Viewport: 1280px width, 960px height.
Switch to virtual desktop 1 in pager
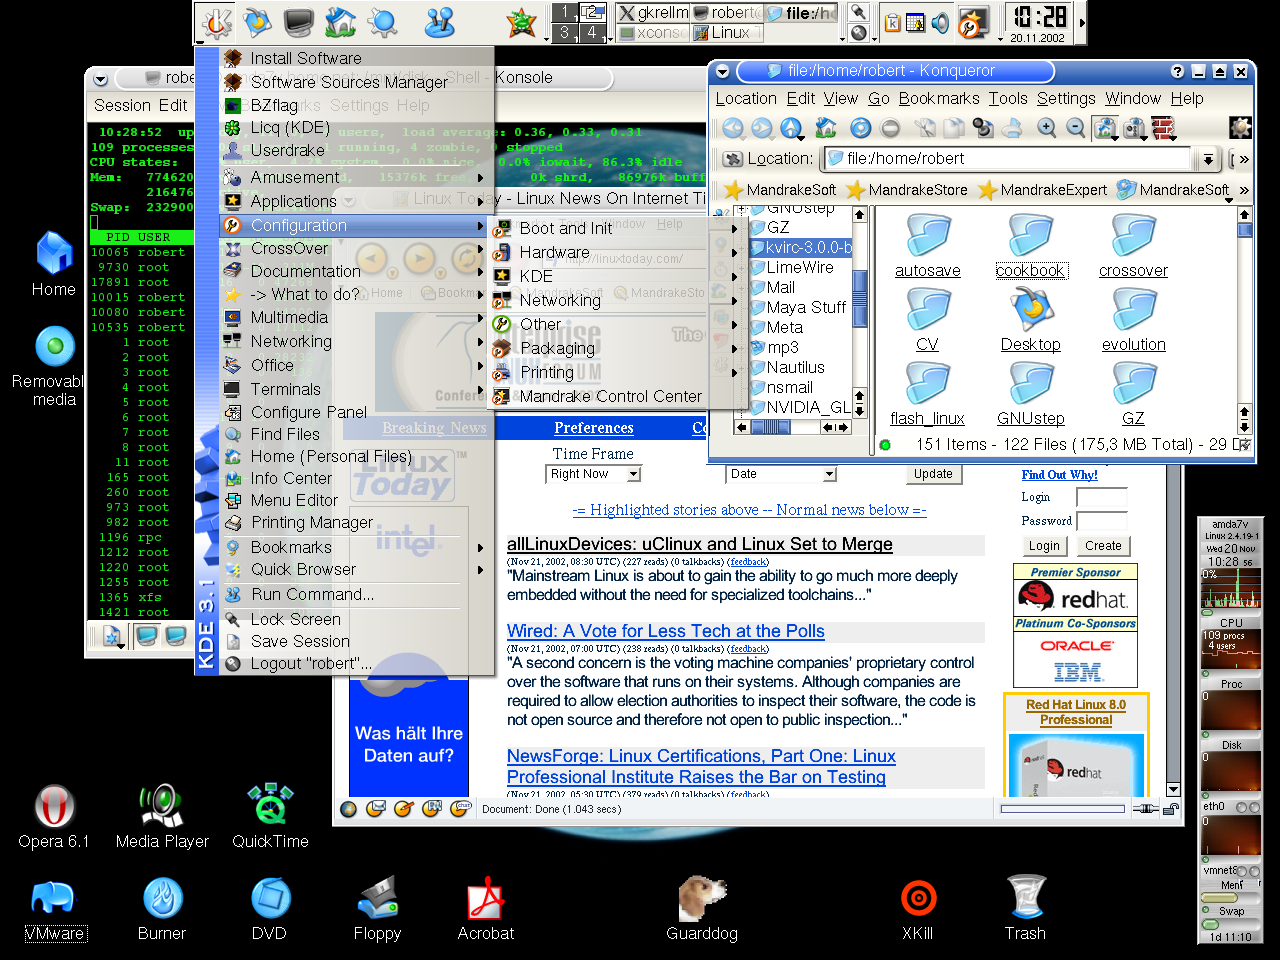click(565, 12)
